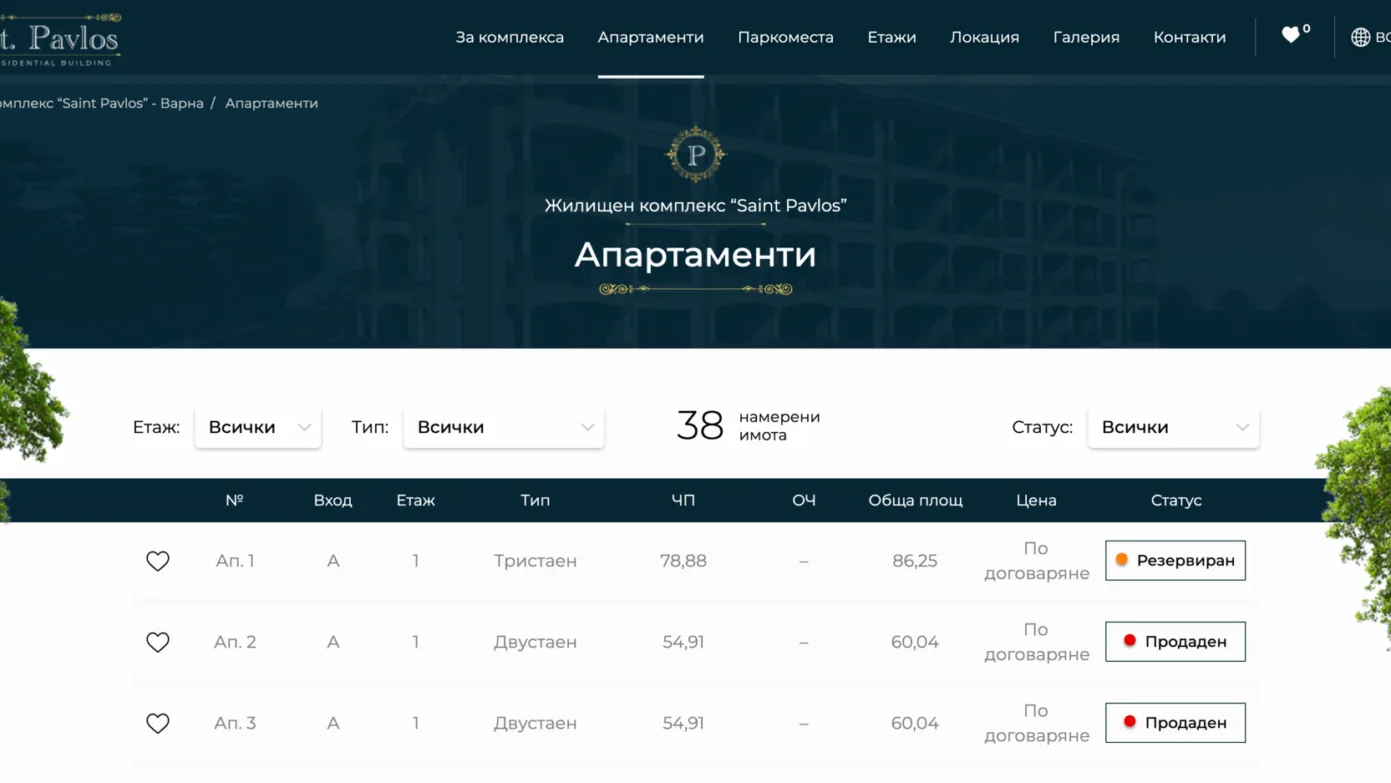Click the Цена column header
This screenshot has width=1391, height=783.
coord(1036,500)
